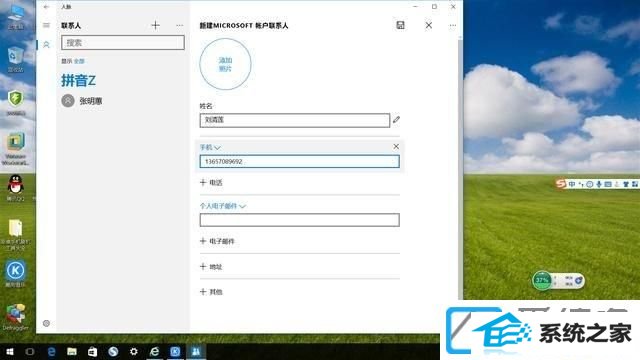The width and height of the screenshot is (640, 360).
Task: Expand the mobile phone type dropdown
Action: pyautogui.click(x=210, y=147)
